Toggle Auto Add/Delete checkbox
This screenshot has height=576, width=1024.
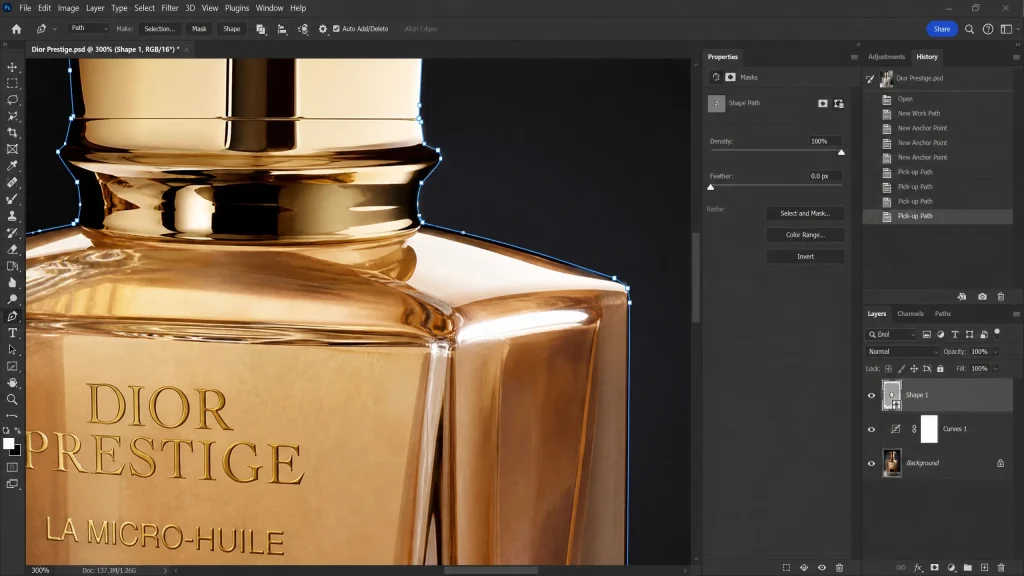click(x=336, y=29)
